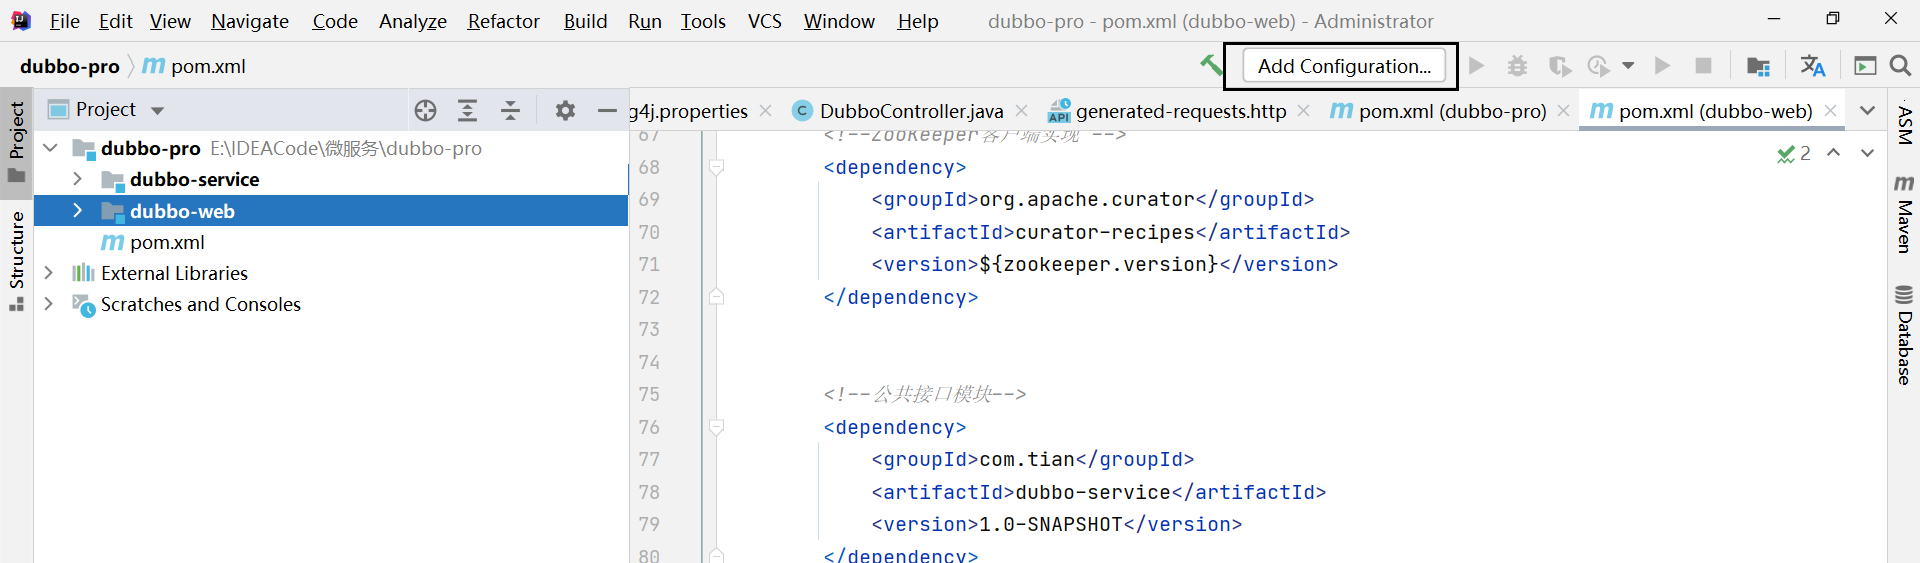1920x563 pixels.
Task: Open the Refactor menu
Action: coord(503,21)
